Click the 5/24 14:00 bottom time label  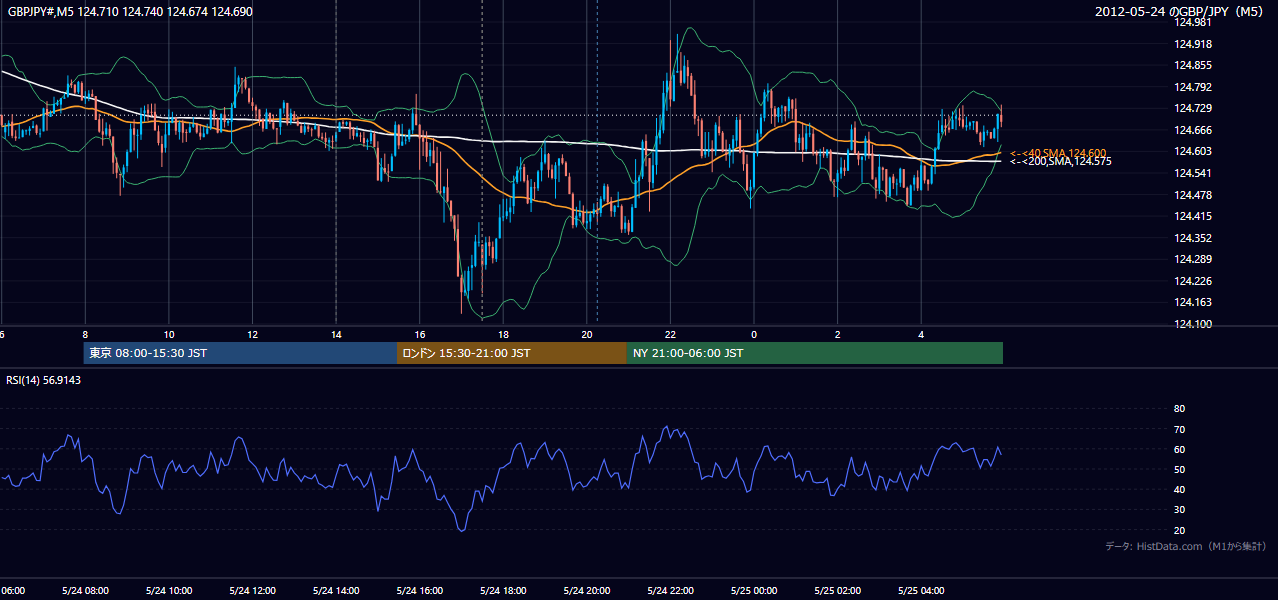[x=336, y=591]
